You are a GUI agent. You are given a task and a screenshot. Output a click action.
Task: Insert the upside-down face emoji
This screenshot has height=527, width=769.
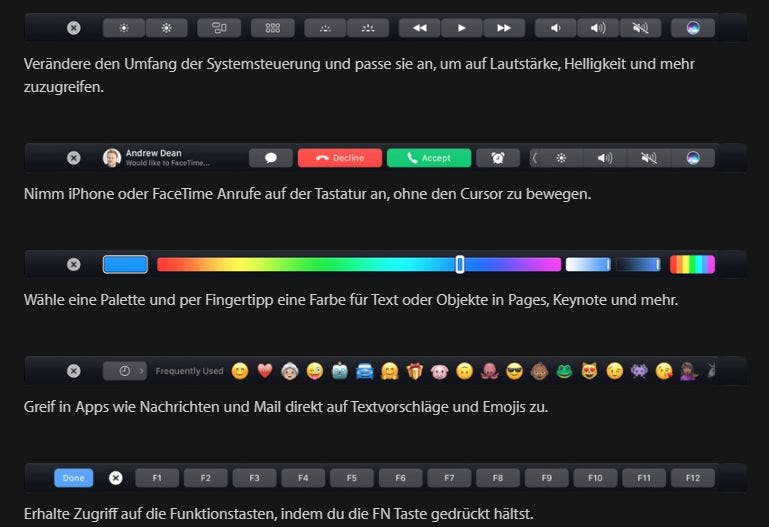[x=464, y=372]
